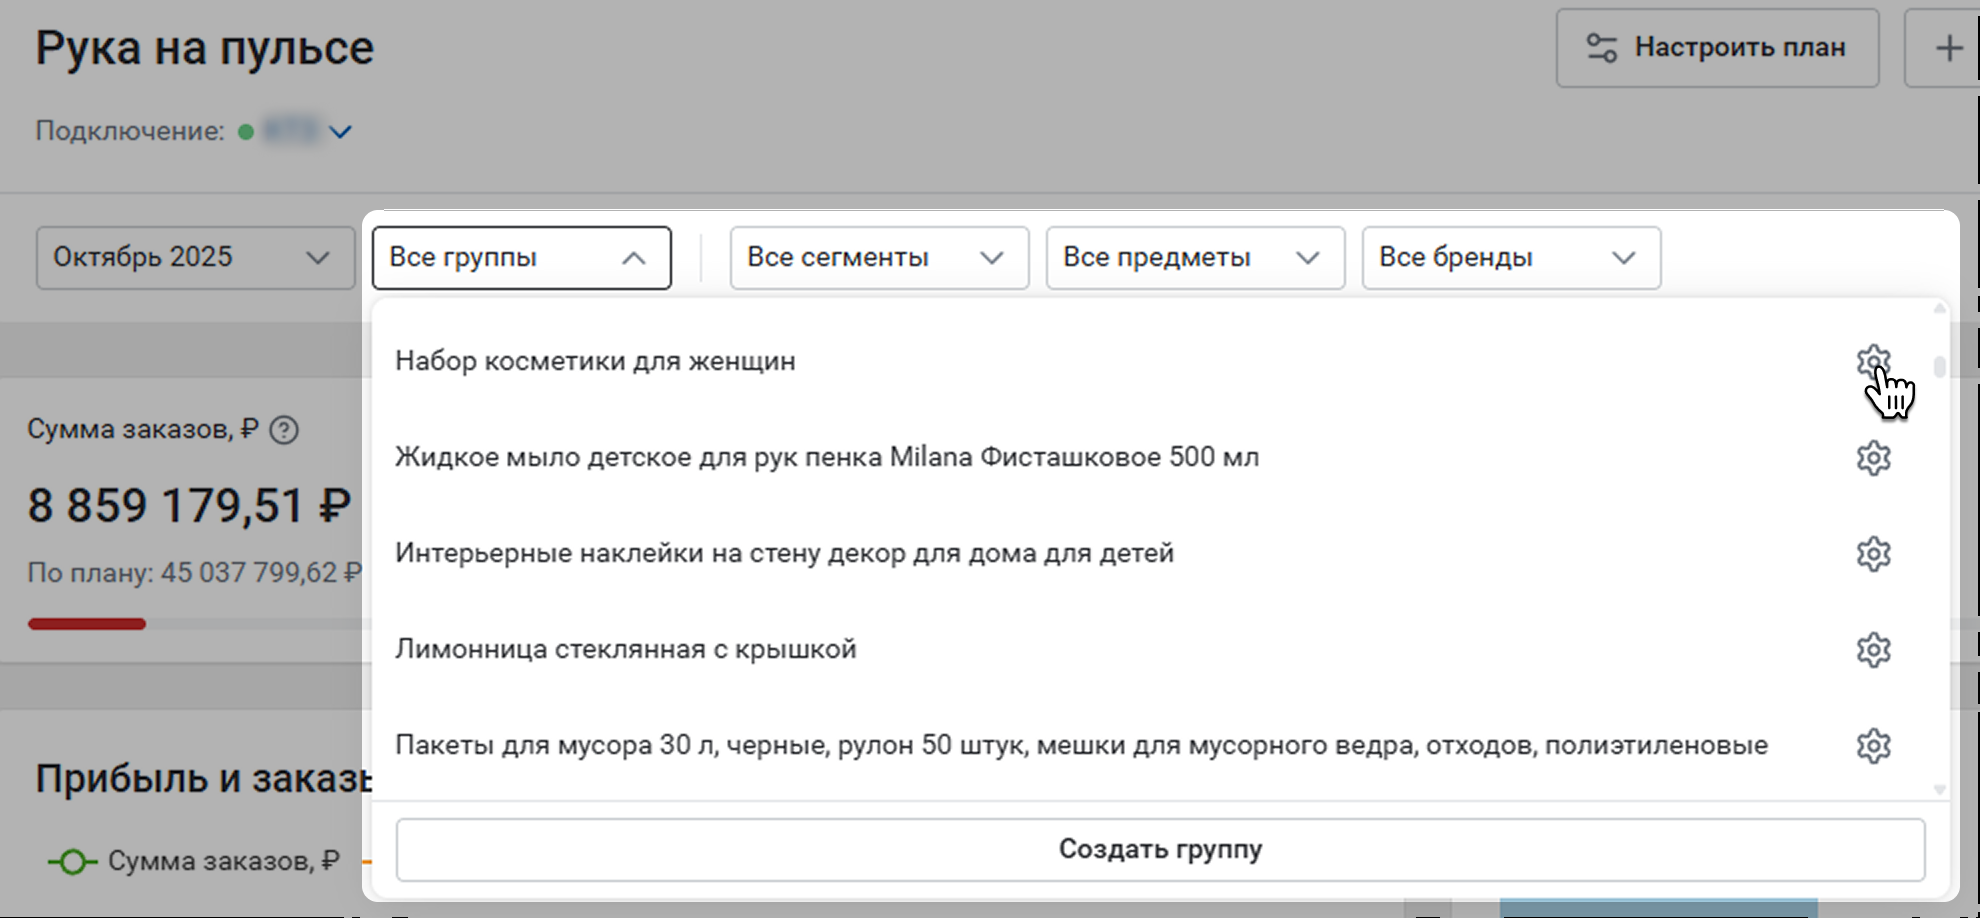The height and width of the screenshot is (918, 1980).
Task: Click the Настроить план button
Action: [1717, 48]
